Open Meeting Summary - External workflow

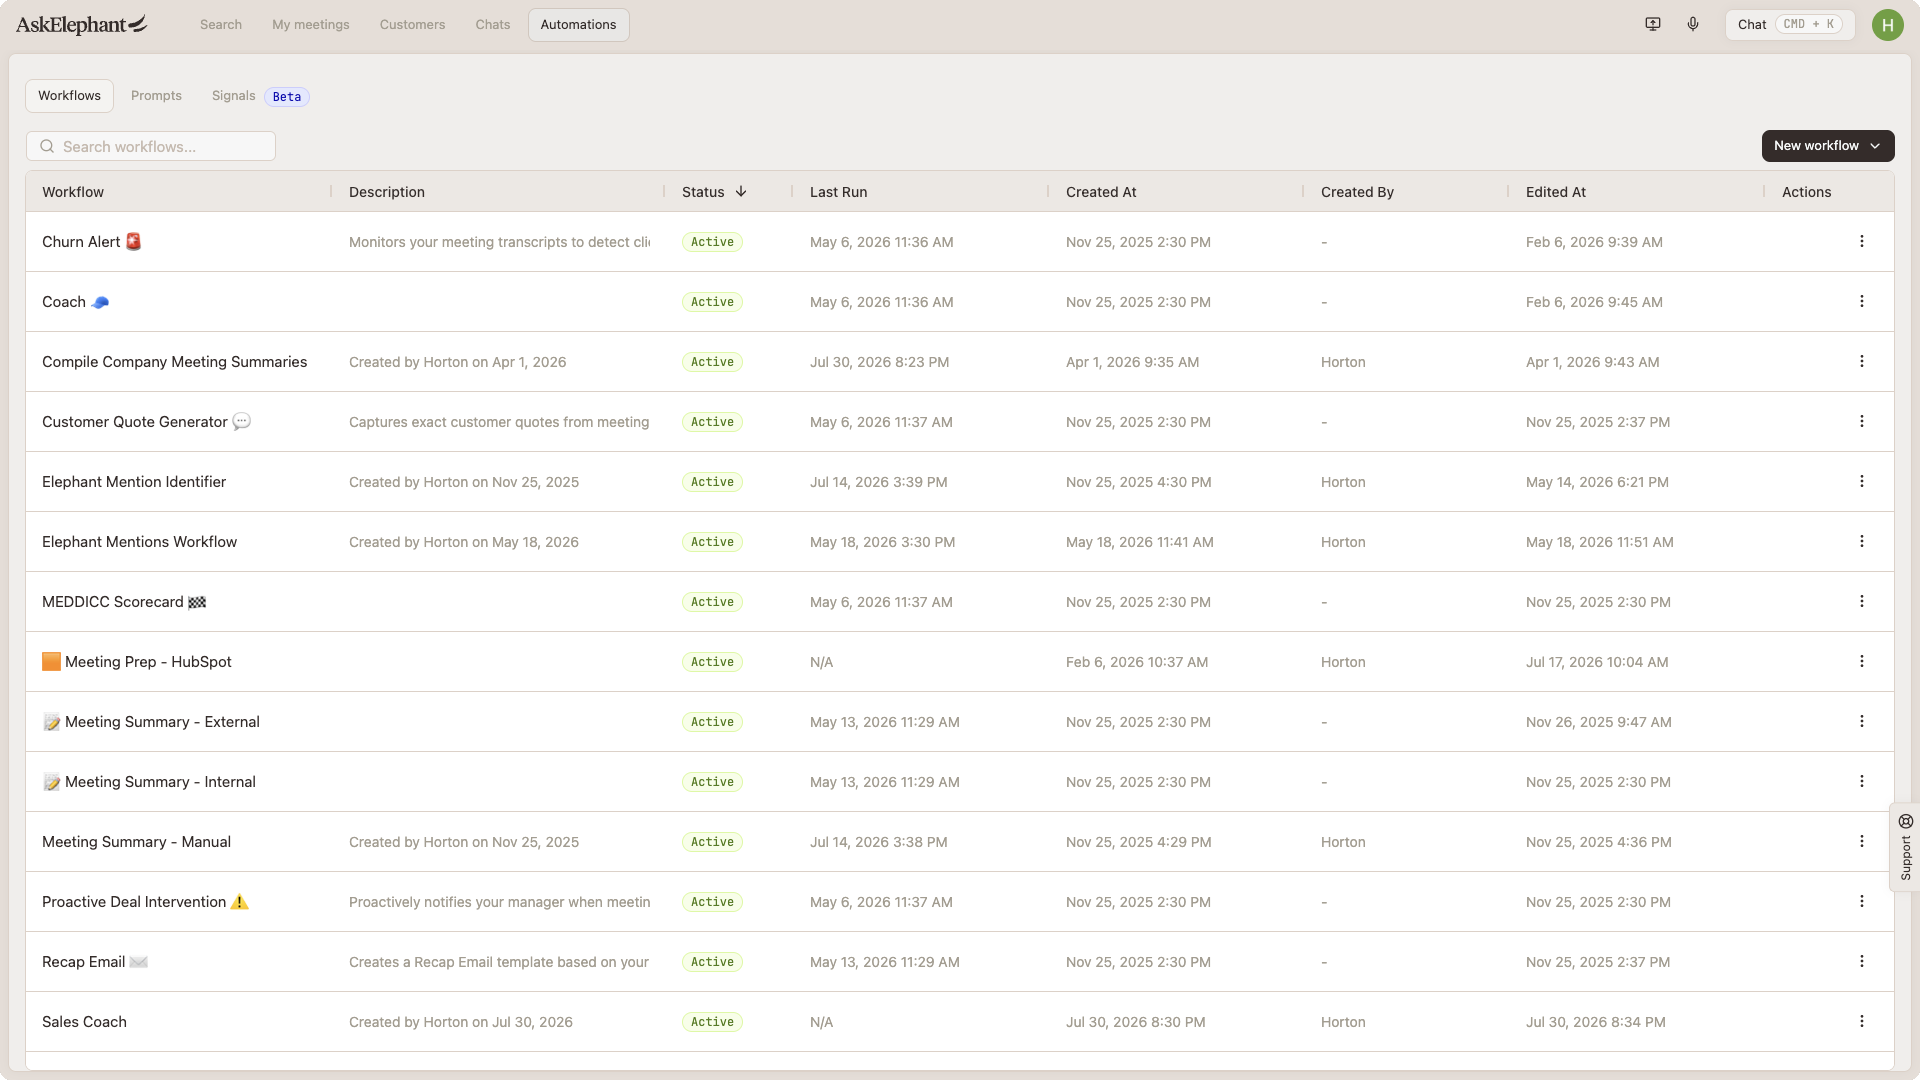tap(151, 722)
